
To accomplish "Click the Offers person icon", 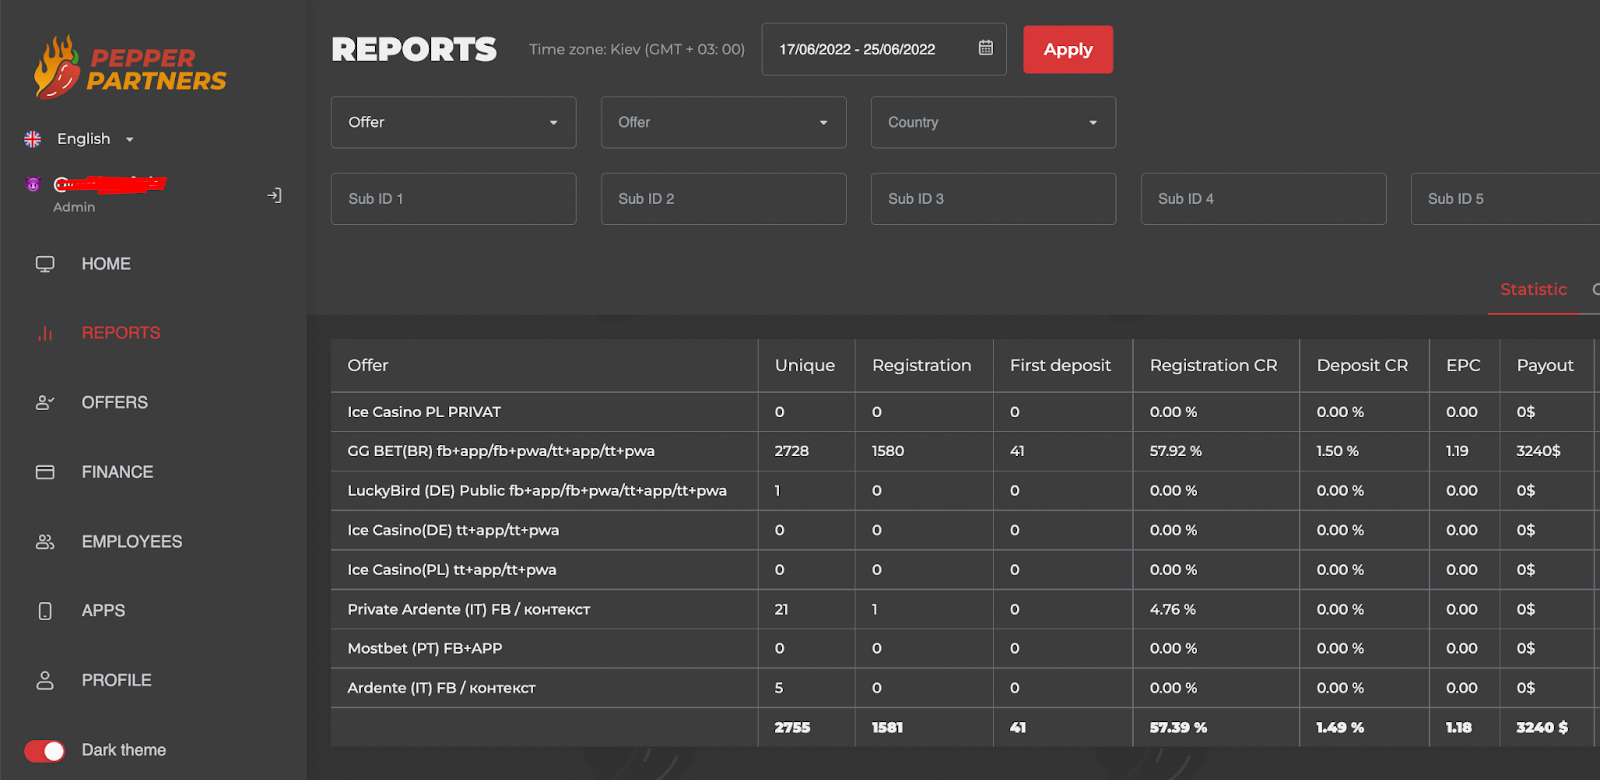I will [x=45, y=402].
